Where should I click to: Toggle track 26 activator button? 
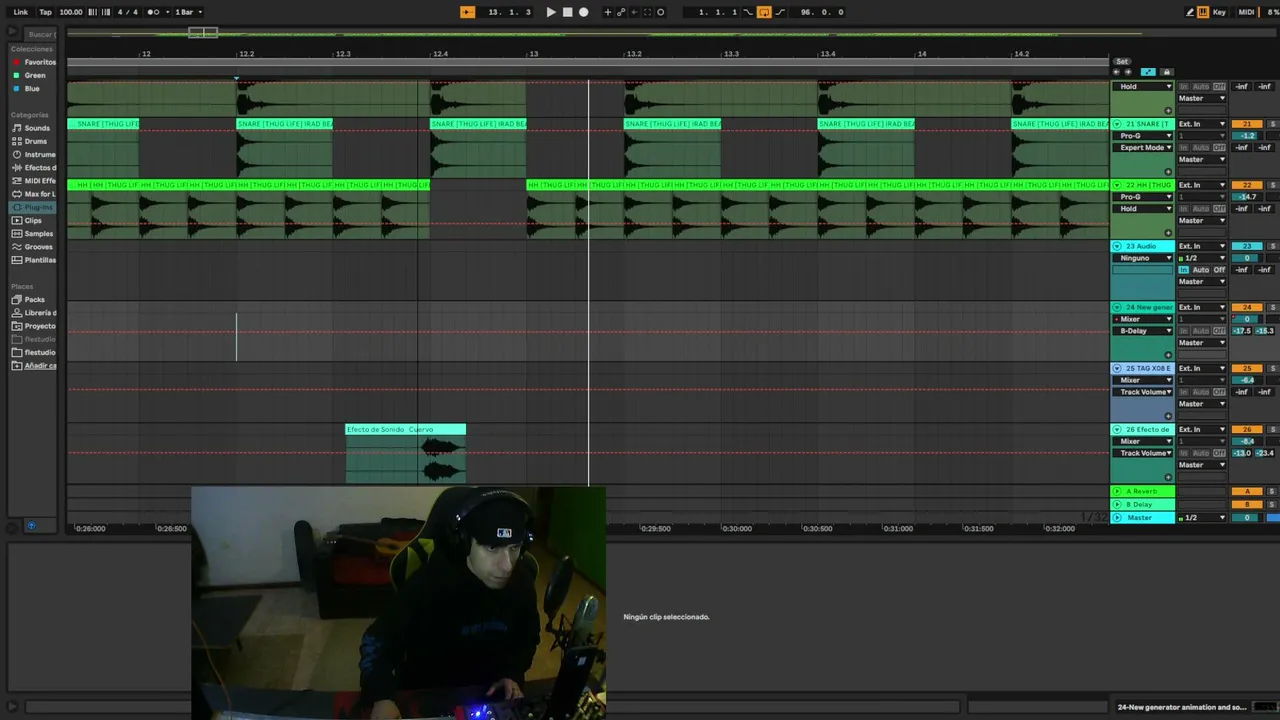tap(1247, 429)
